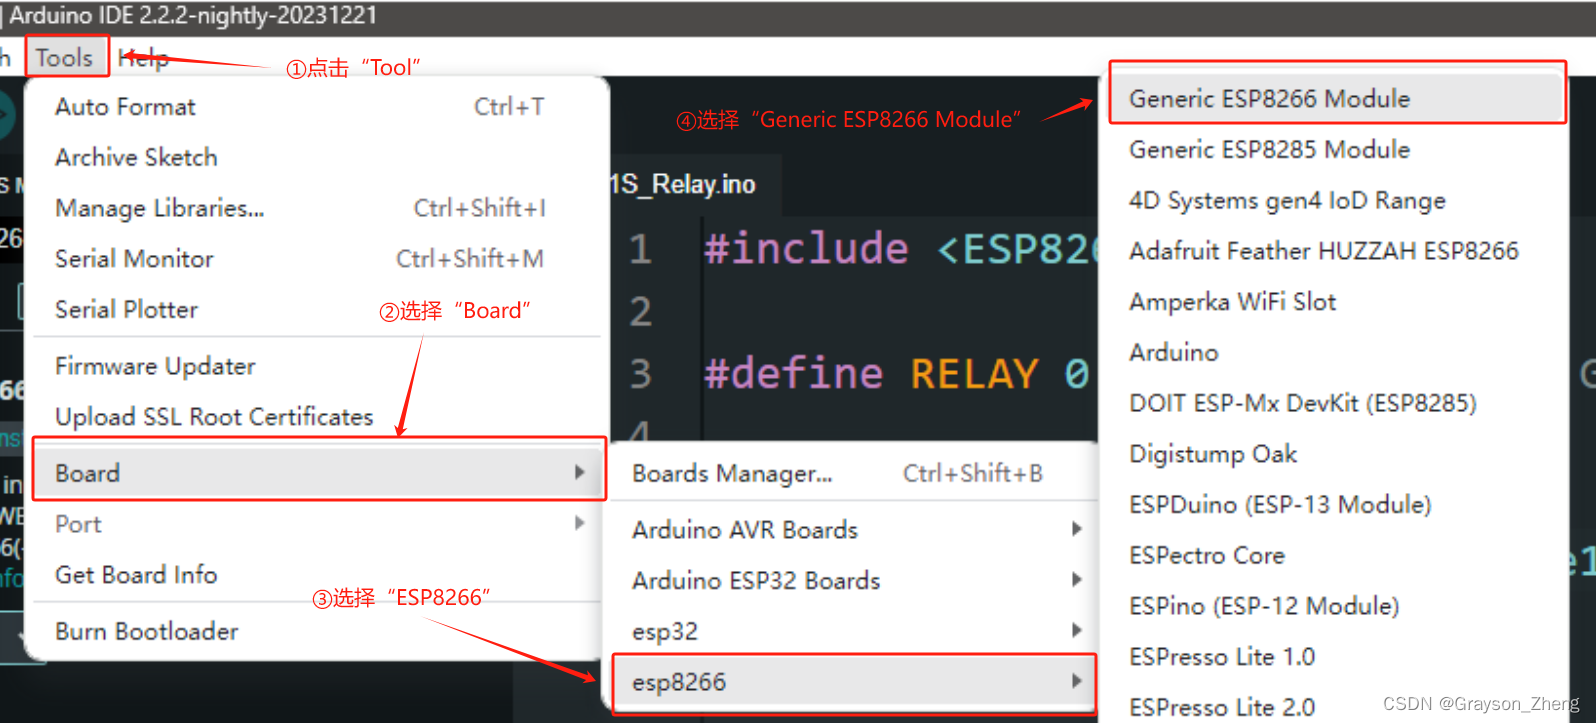Image resolution: width=1596 pixels, height=723 pixels.
Task: Select Firmware Updater
Action: click(x=316, y=366)
